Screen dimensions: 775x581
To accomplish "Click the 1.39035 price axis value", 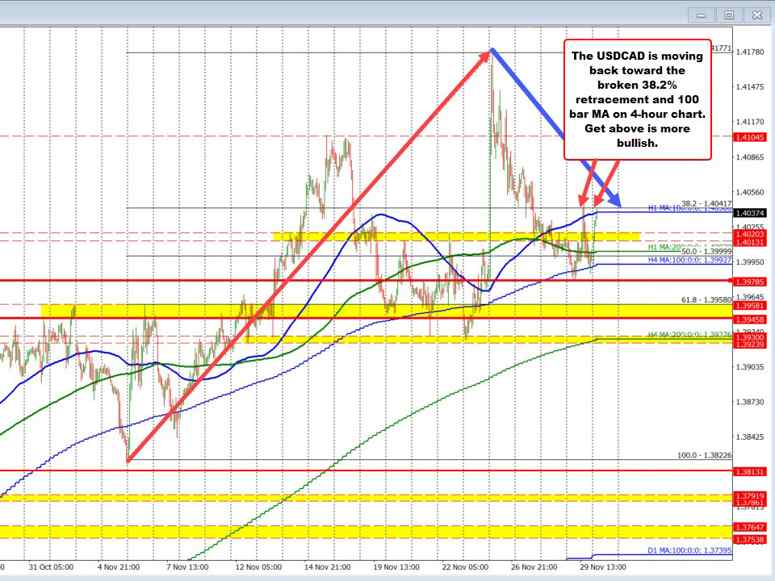I will pyautogui.click(x=750, y=367).
